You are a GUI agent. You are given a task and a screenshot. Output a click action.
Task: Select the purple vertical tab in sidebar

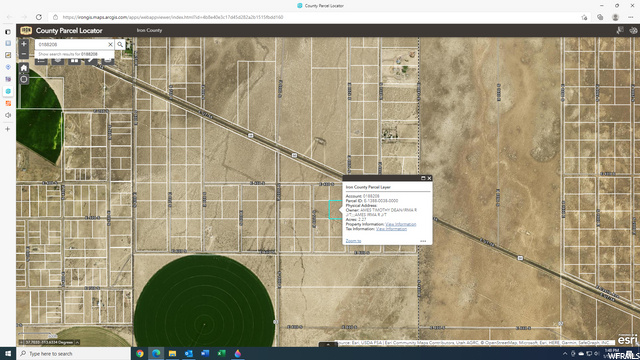(8, 79)
